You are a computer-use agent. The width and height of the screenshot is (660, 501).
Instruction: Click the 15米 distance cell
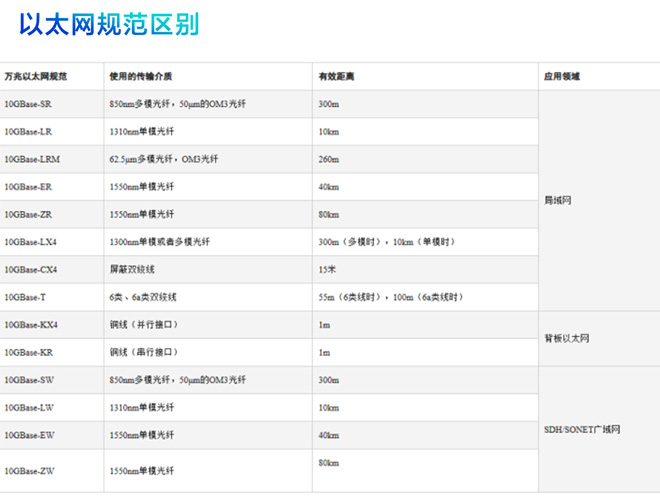tap(326, 270)
